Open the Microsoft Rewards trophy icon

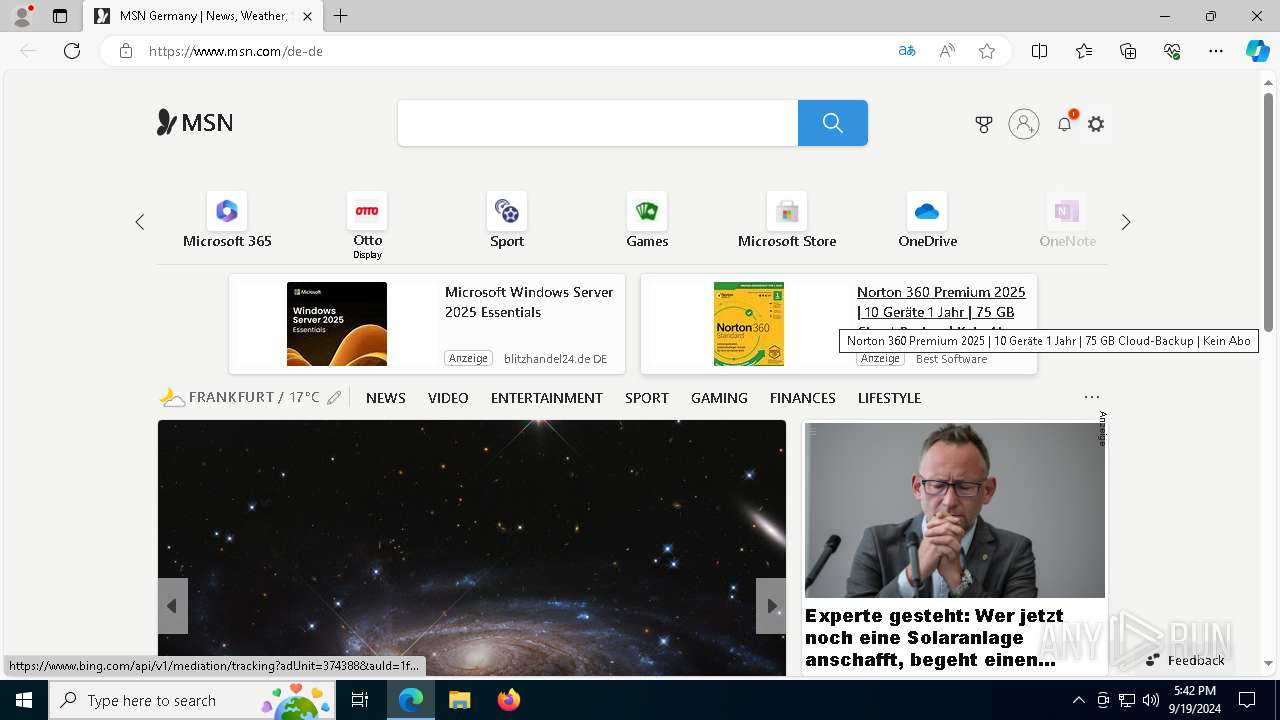pyautogui.click(x=984, y=124)
